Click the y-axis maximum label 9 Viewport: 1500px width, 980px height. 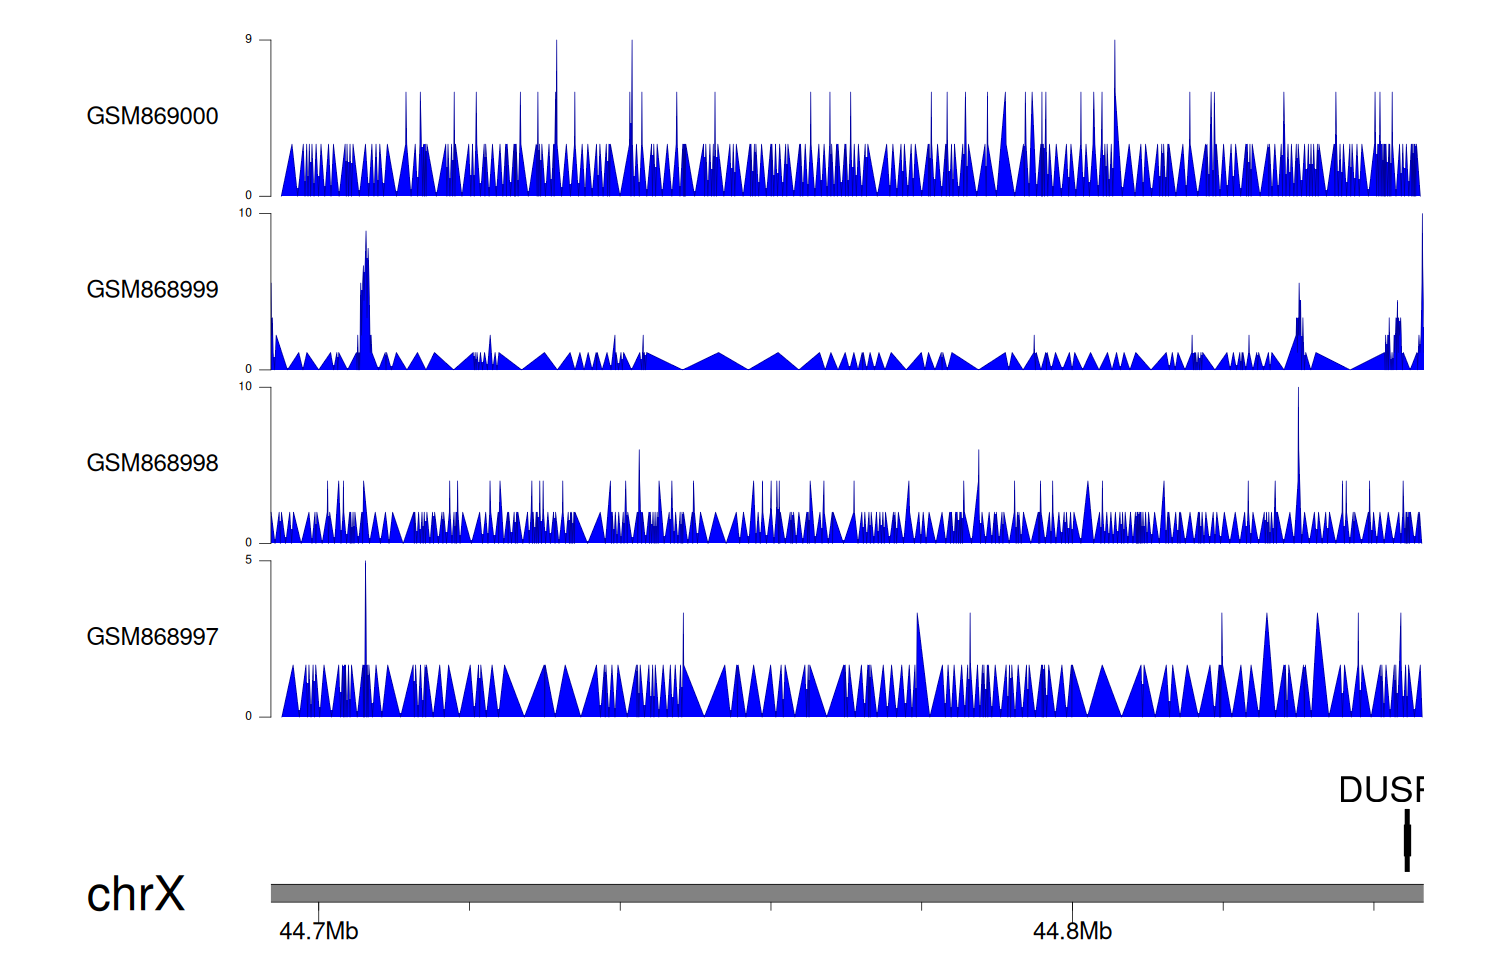click(249, 40)
